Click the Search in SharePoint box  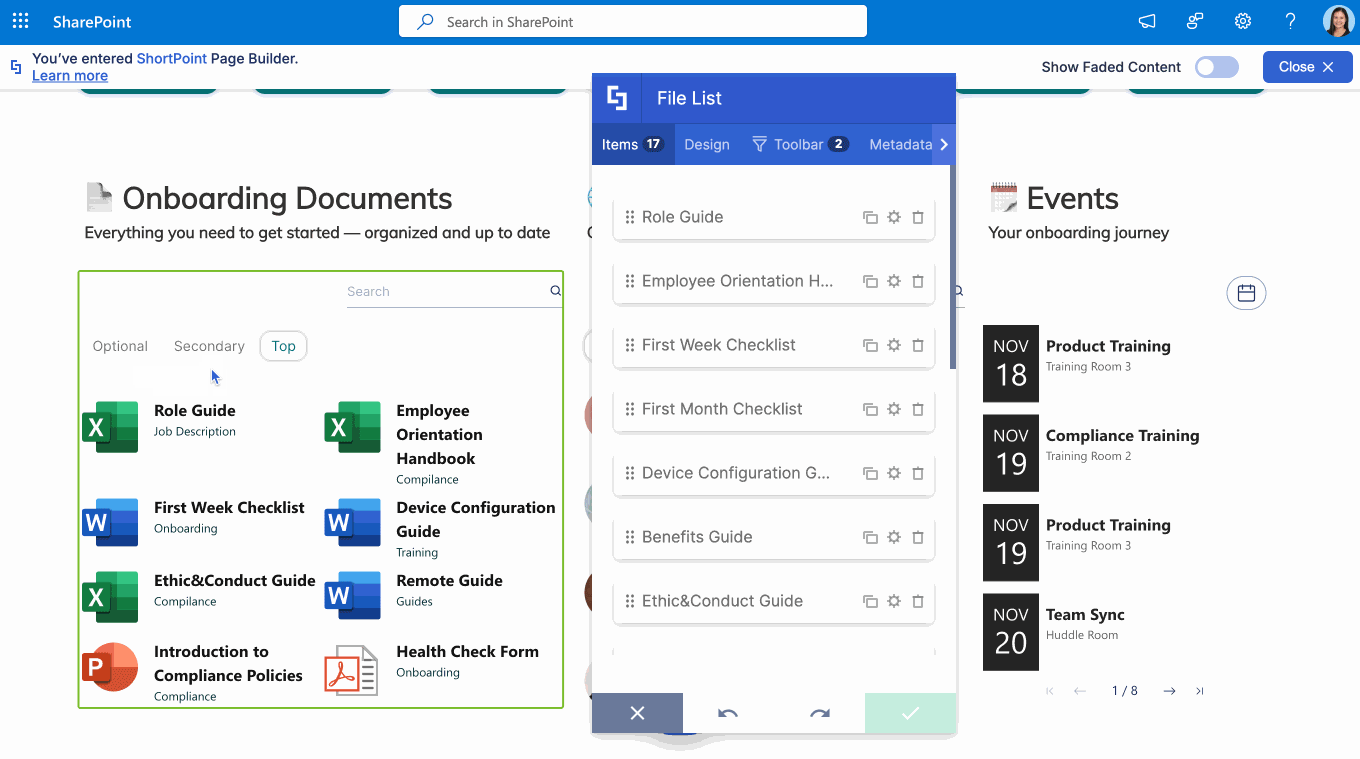pyautogui.click(x=633, y=21)
